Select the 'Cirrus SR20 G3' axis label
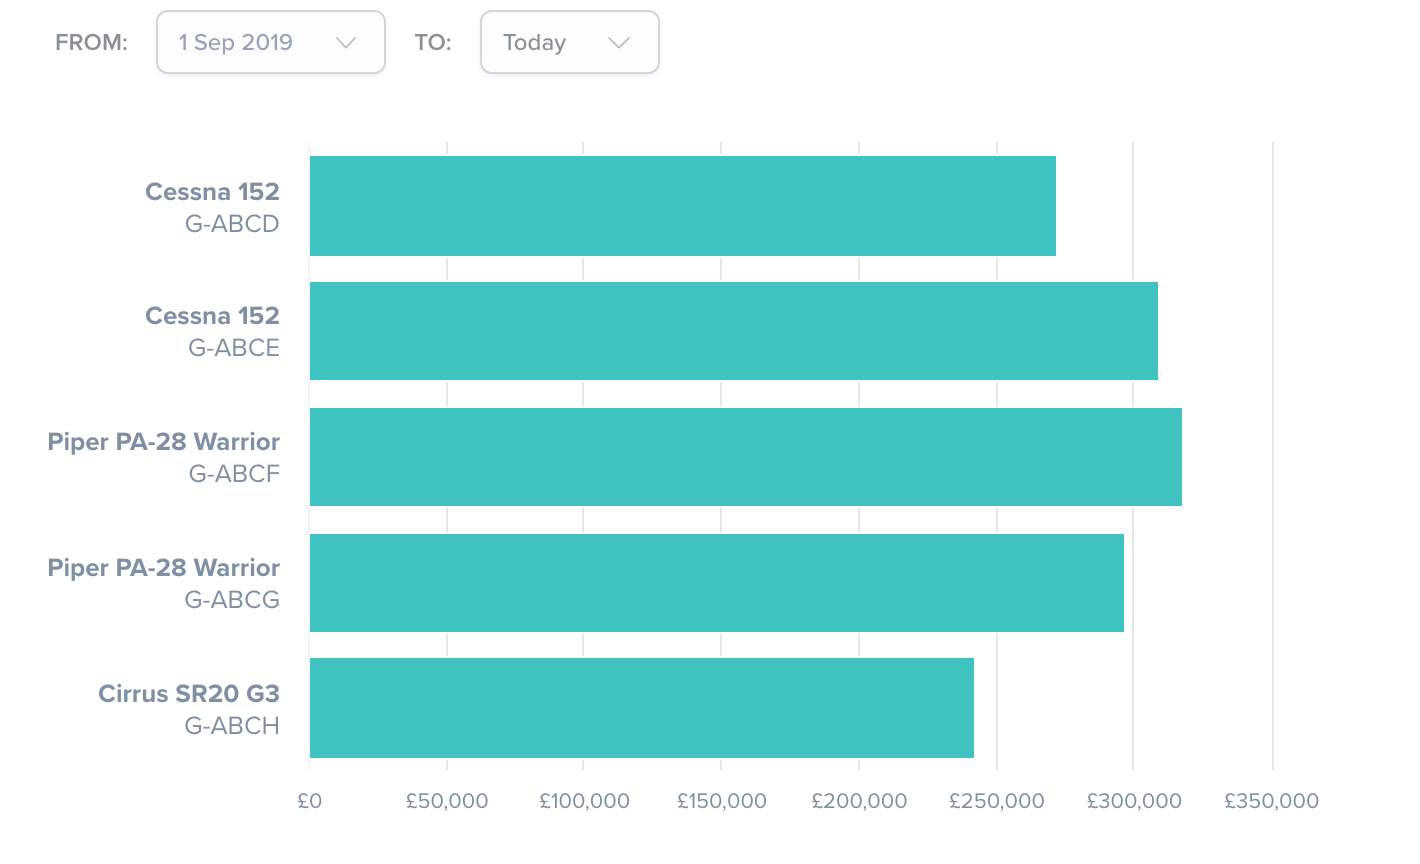Screen dimensions: 1420x864 189,693
